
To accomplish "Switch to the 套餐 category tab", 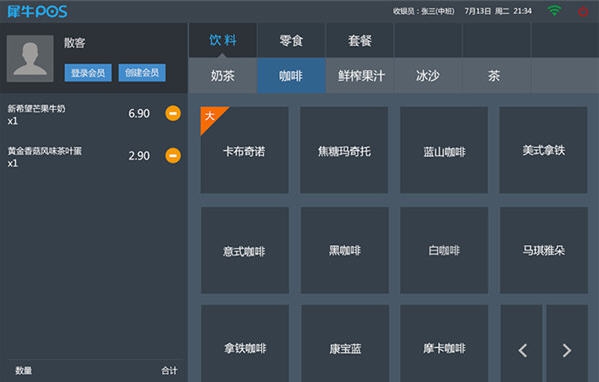I will click(x=359, y=40).
